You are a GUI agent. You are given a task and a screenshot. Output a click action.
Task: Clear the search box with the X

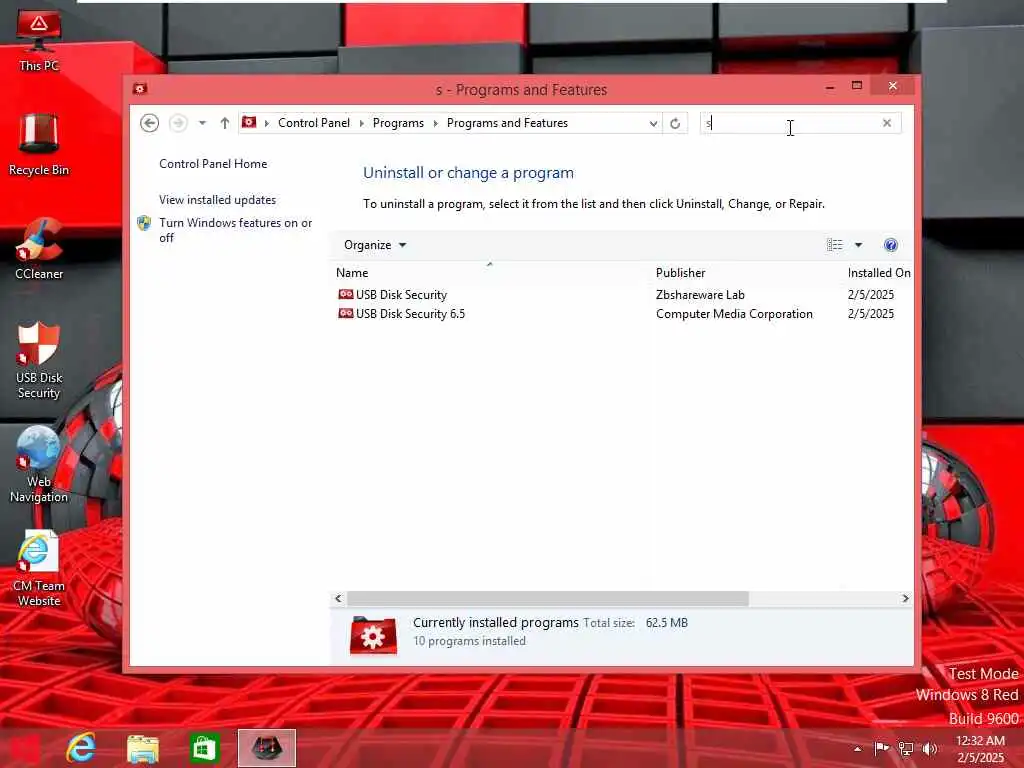[887, 123]
